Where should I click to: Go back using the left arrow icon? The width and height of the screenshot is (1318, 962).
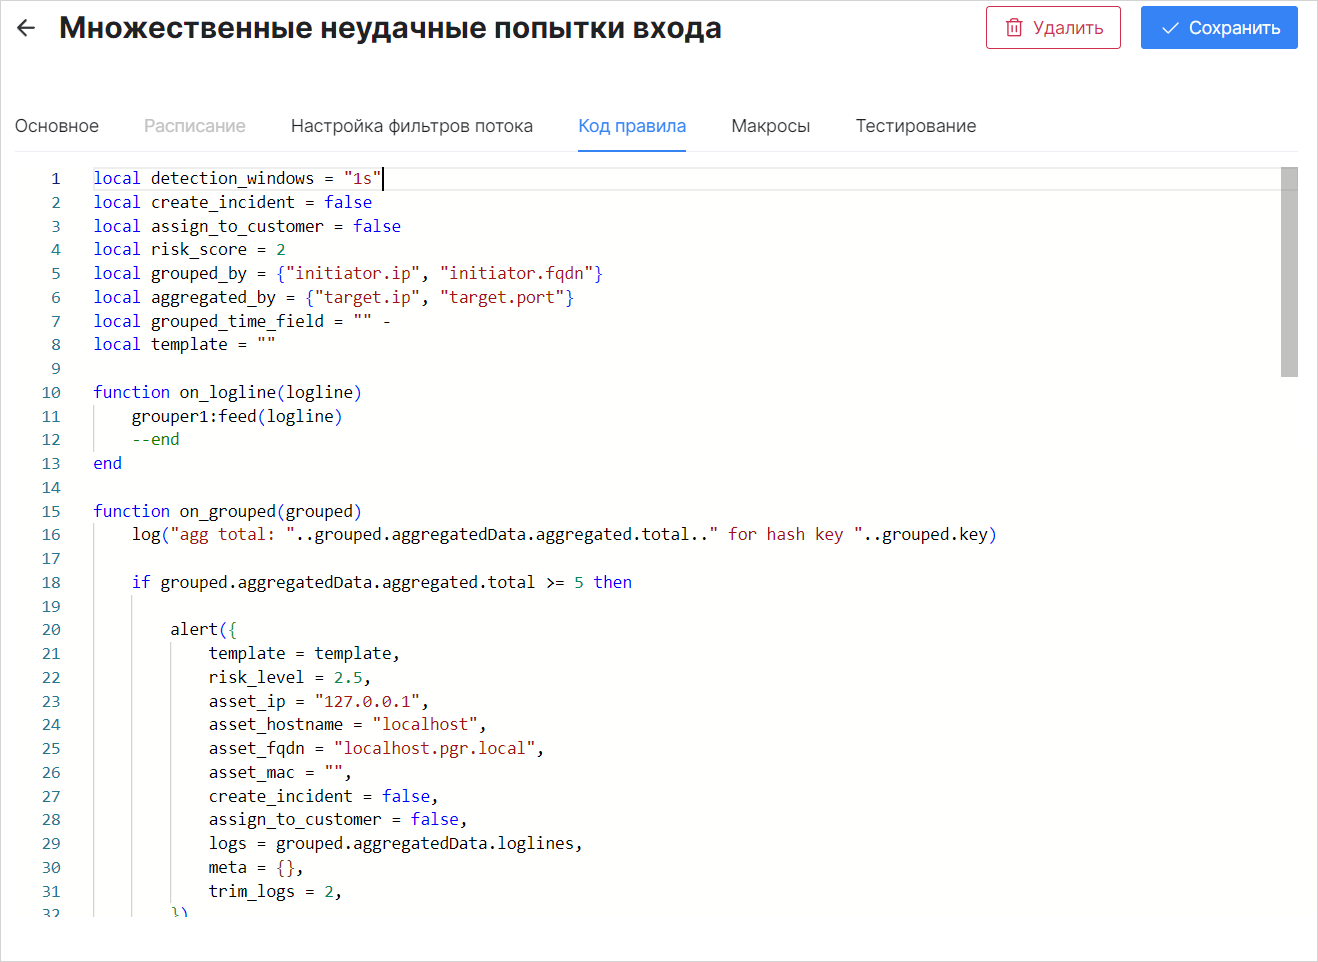[26, 28]
